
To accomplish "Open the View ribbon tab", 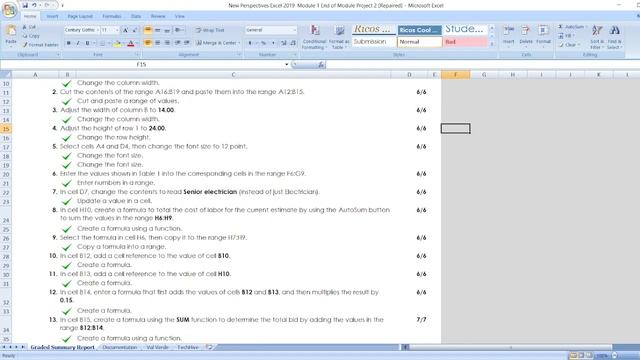I will [x=180, y=16].
